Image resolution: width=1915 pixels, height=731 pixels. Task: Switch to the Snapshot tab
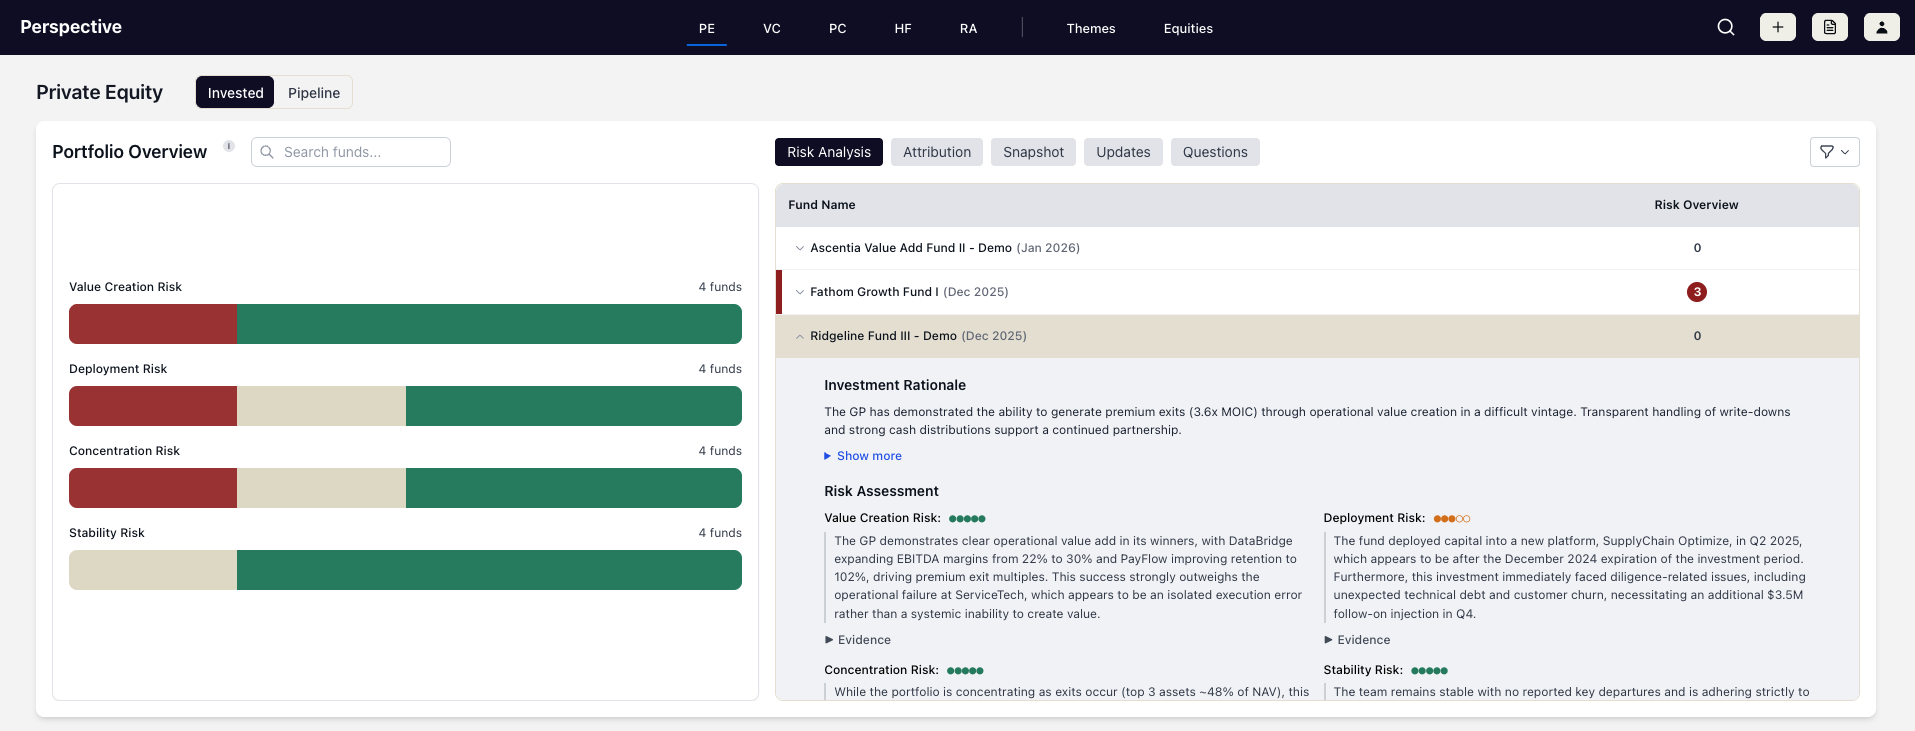1033,152
